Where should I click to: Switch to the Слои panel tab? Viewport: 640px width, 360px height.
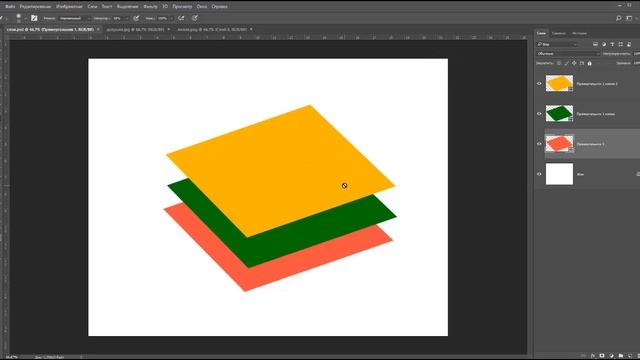541,33
